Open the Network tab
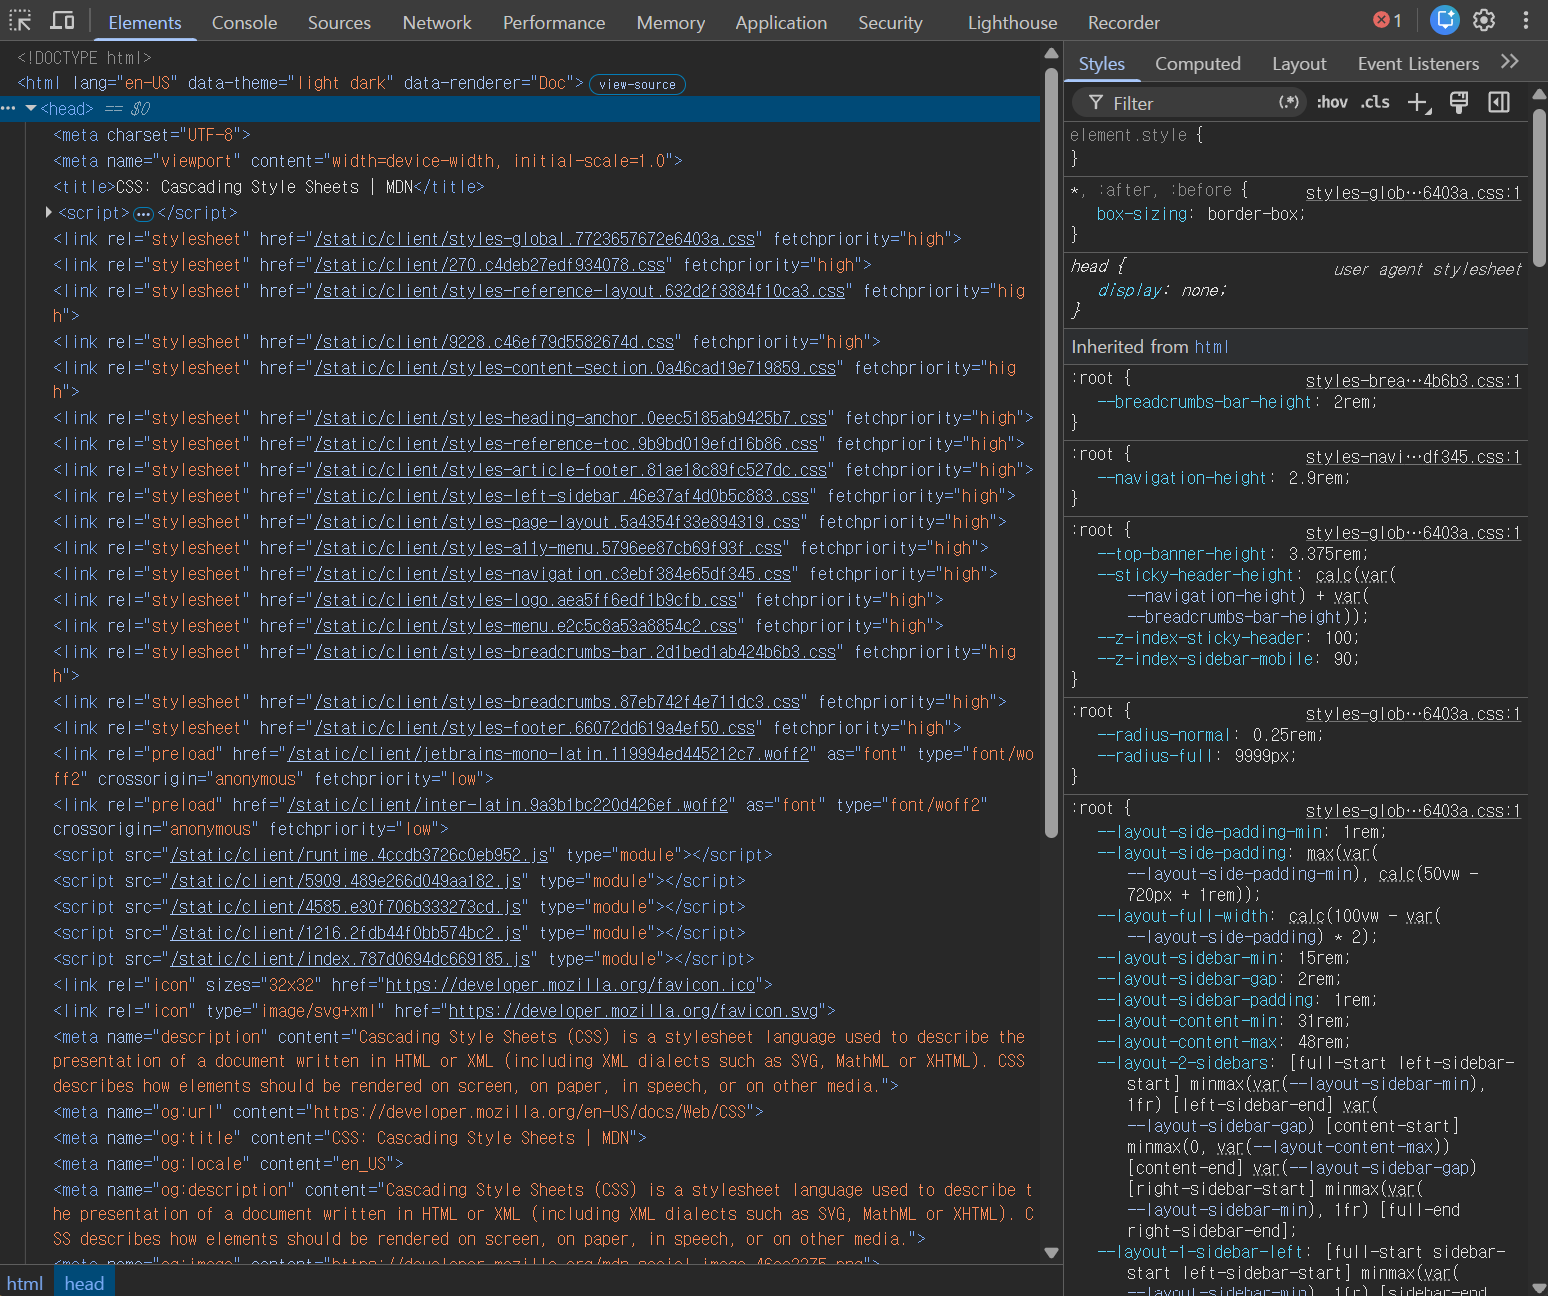The width and height of the screenshot is (1548, 1296). coord(437,22)
